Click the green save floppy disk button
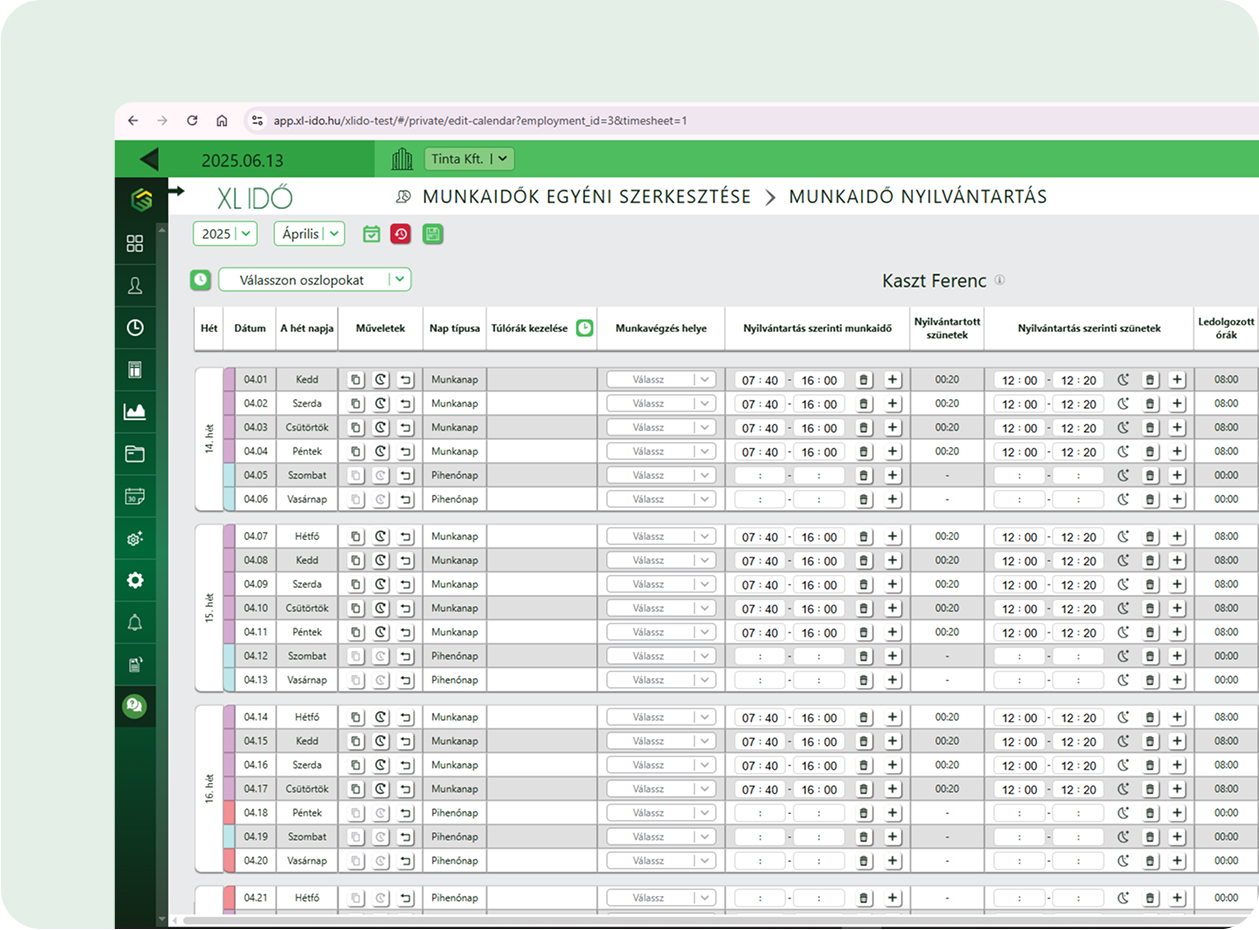Screen dimensions: 1259x930 pos(432,234)
